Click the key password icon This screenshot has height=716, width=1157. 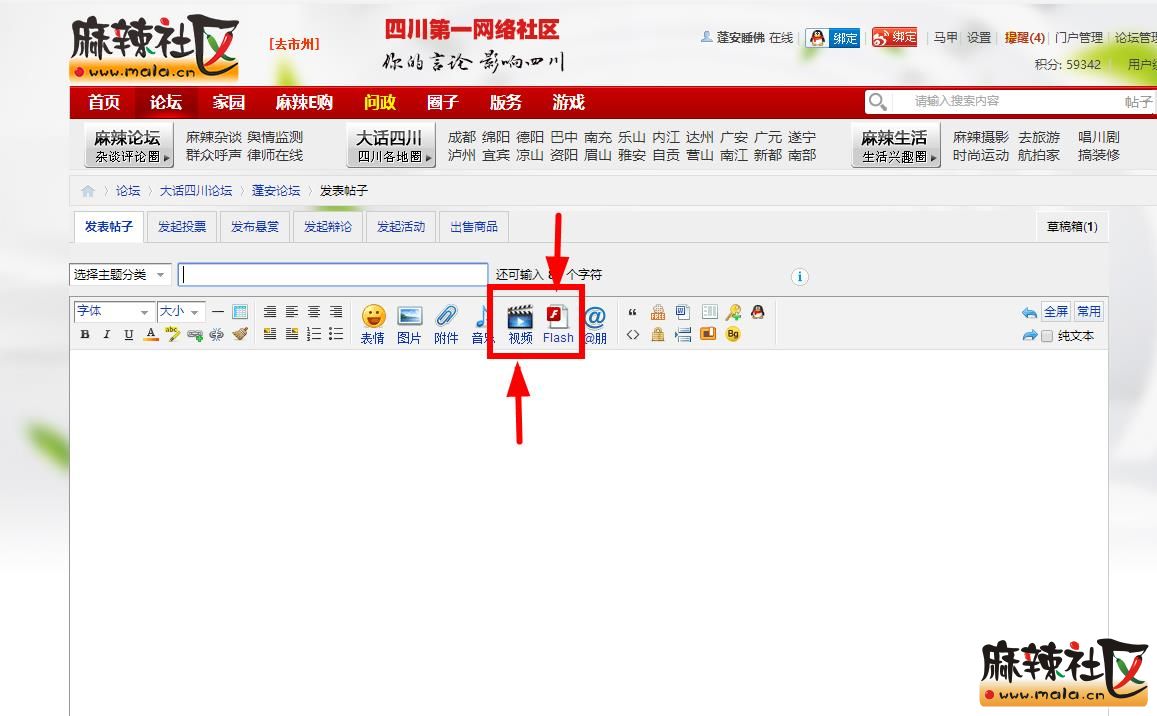click(x=733, y=312)
